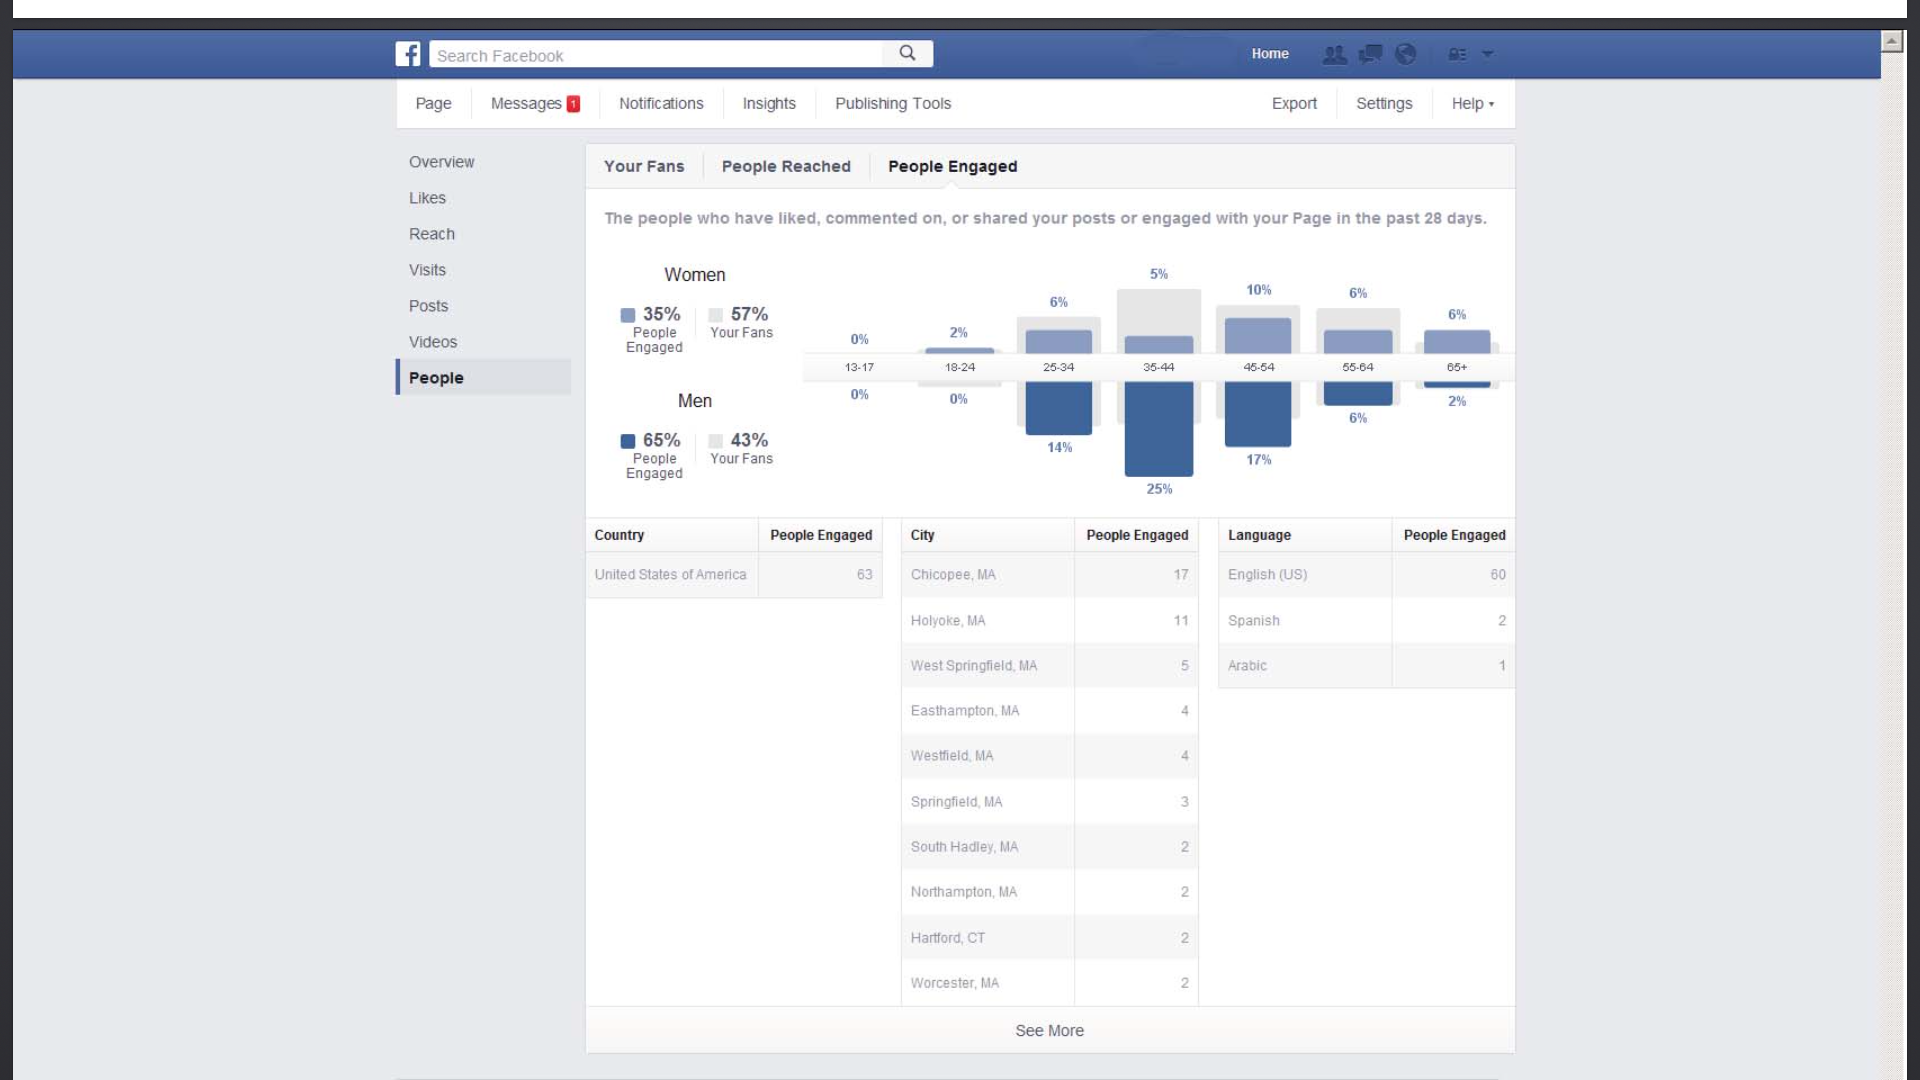Switch to the Your Fans tab

[x=644, y=167]
